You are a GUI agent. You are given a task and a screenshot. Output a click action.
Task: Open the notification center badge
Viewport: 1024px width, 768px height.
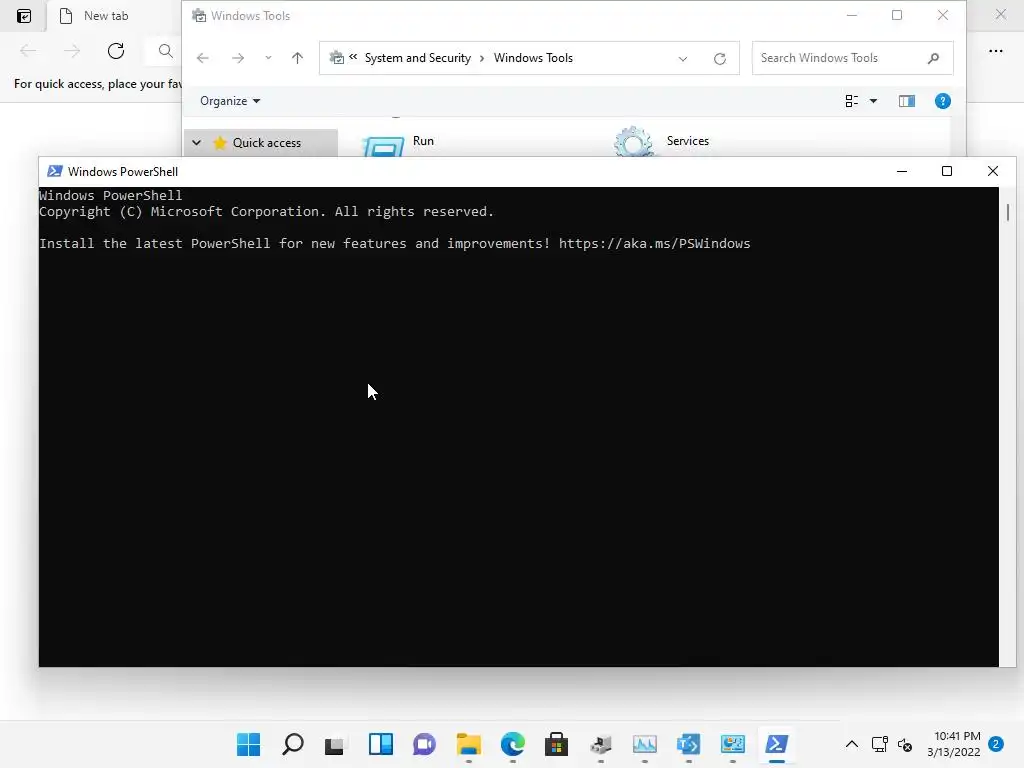click(996, 744)
